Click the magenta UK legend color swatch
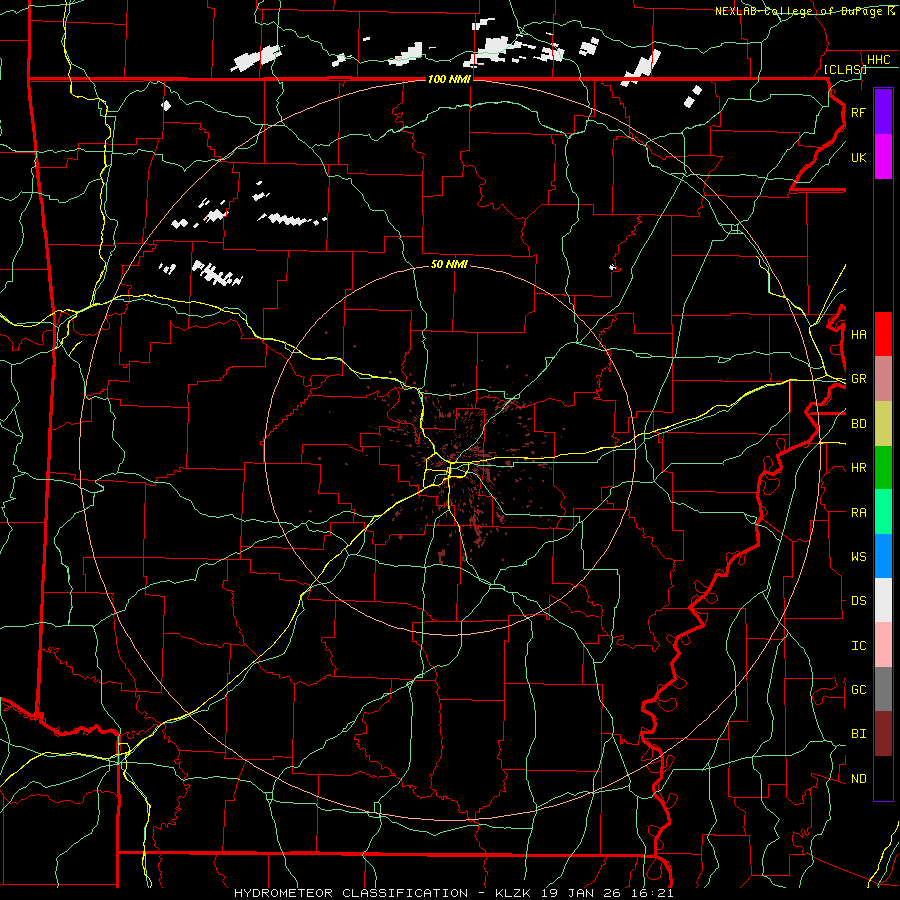Viewport: 900px width, 900px height. click(x=883, y=157)
